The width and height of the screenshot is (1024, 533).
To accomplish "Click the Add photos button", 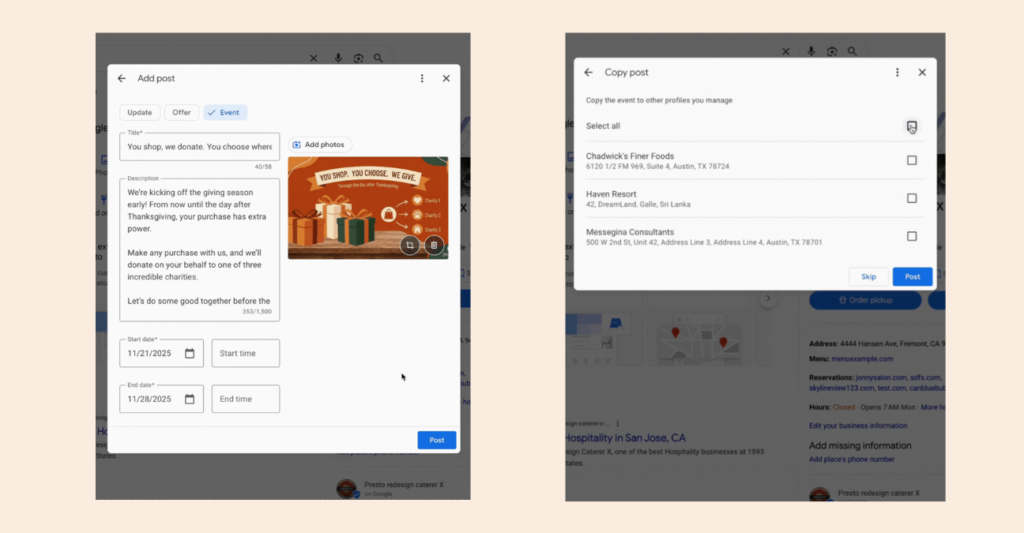I will point(319,145).
